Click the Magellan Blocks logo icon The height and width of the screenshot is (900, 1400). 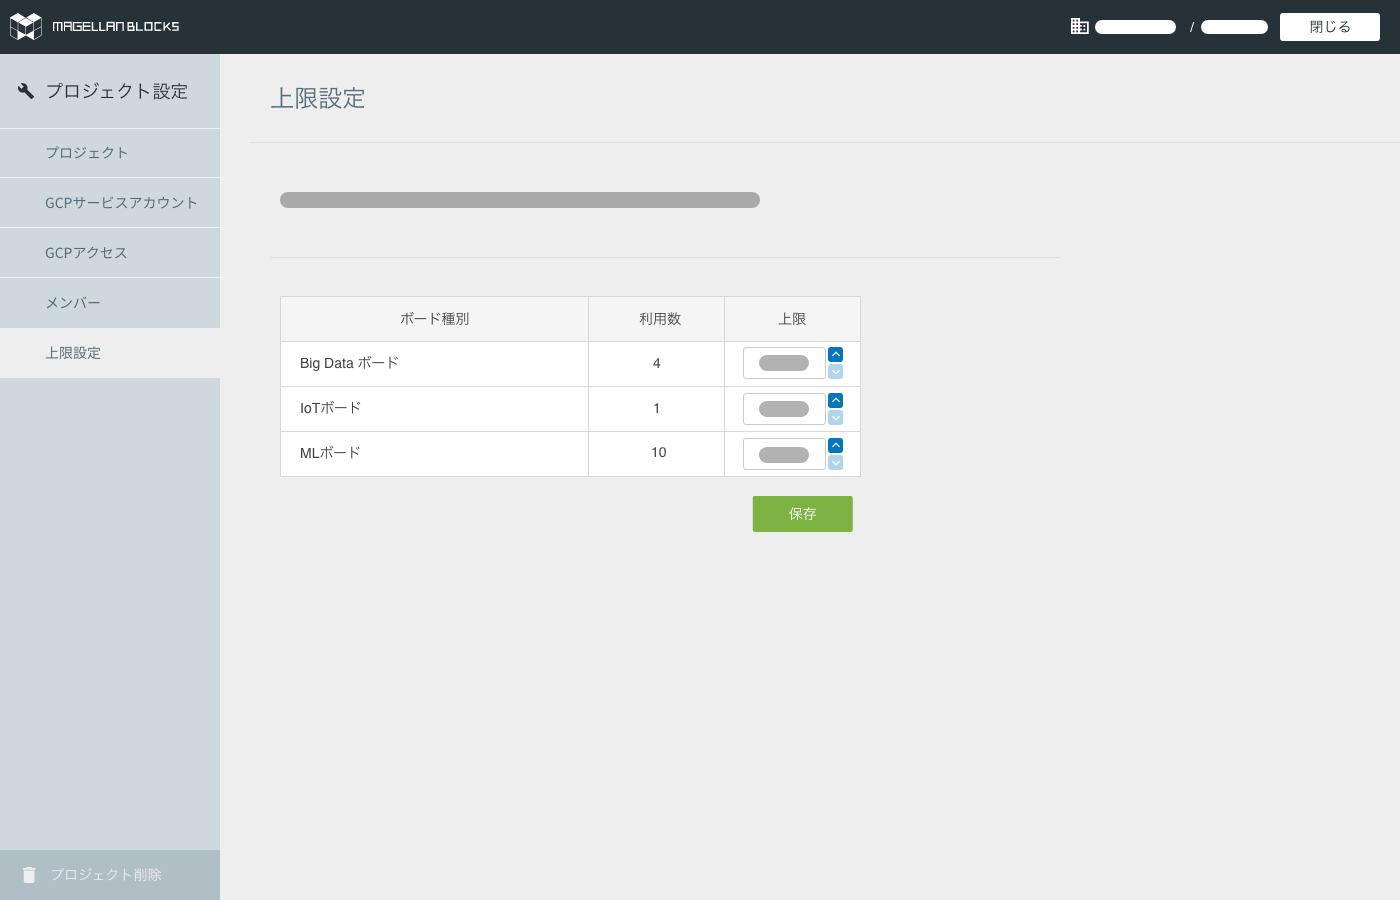25,26
